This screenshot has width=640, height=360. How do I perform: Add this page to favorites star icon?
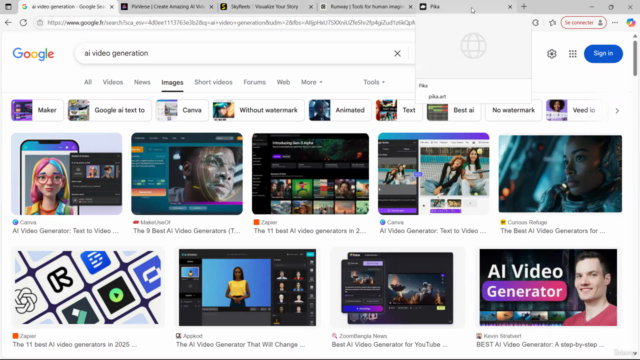point(552,22)
